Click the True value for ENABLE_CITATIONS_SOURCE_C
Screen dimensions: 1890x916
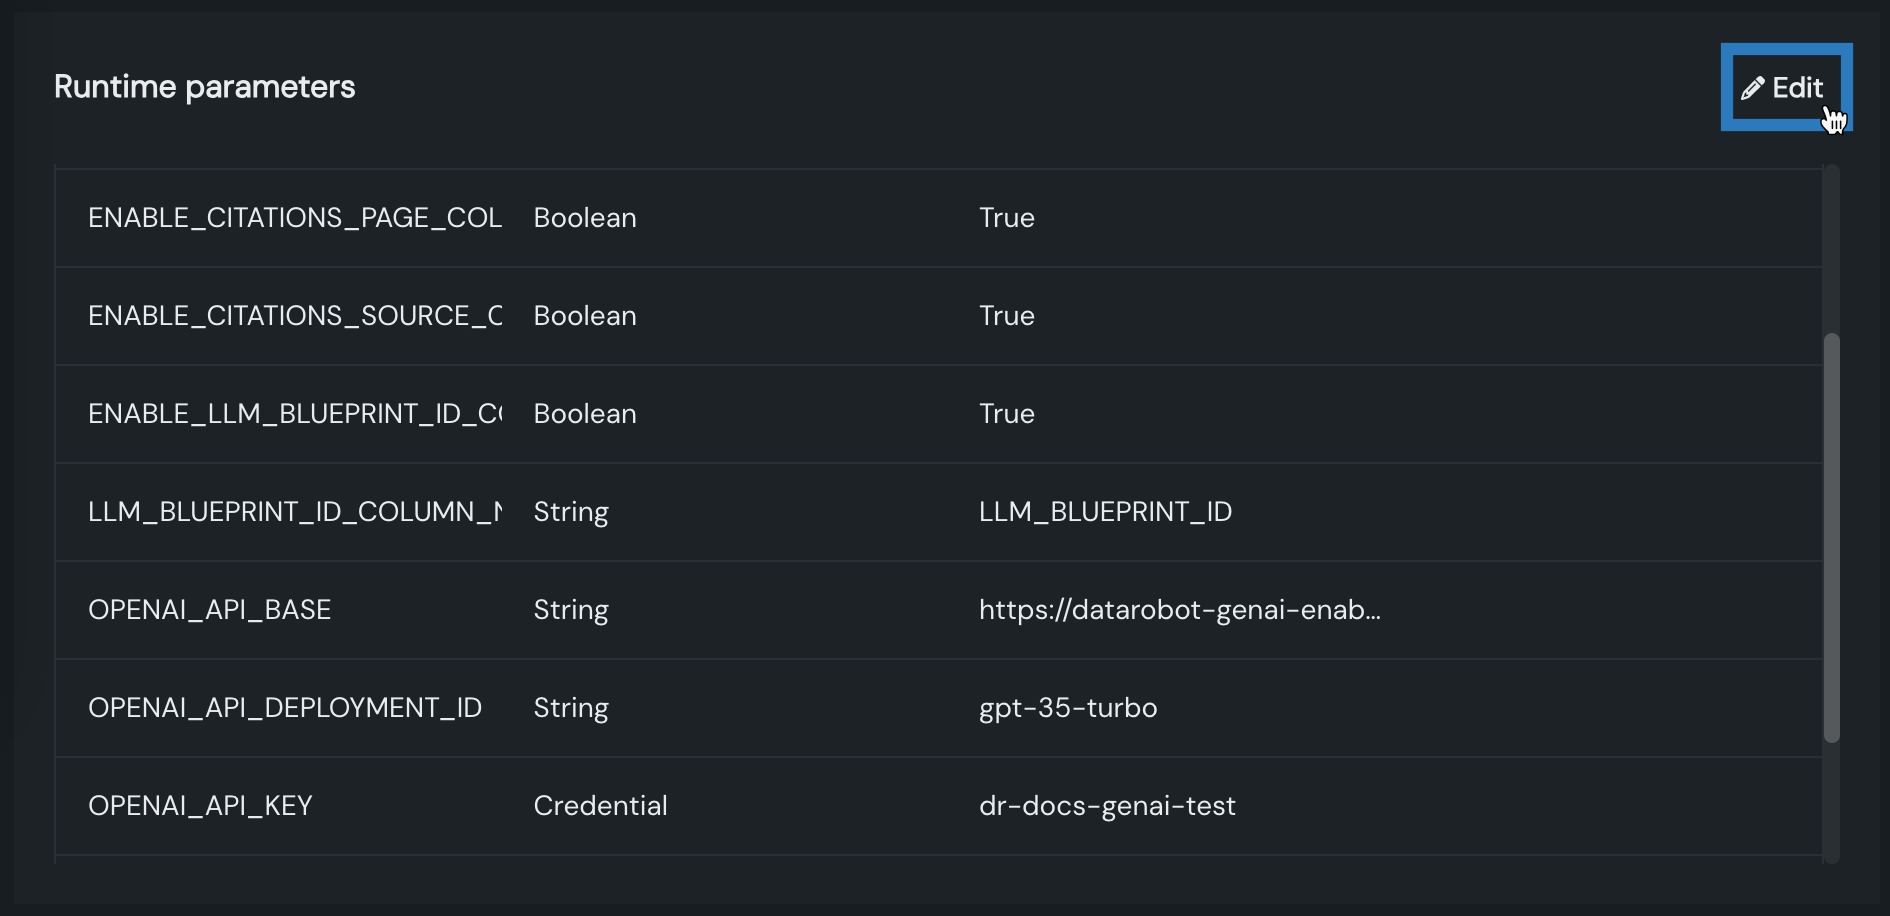(x=1006, y=316)
